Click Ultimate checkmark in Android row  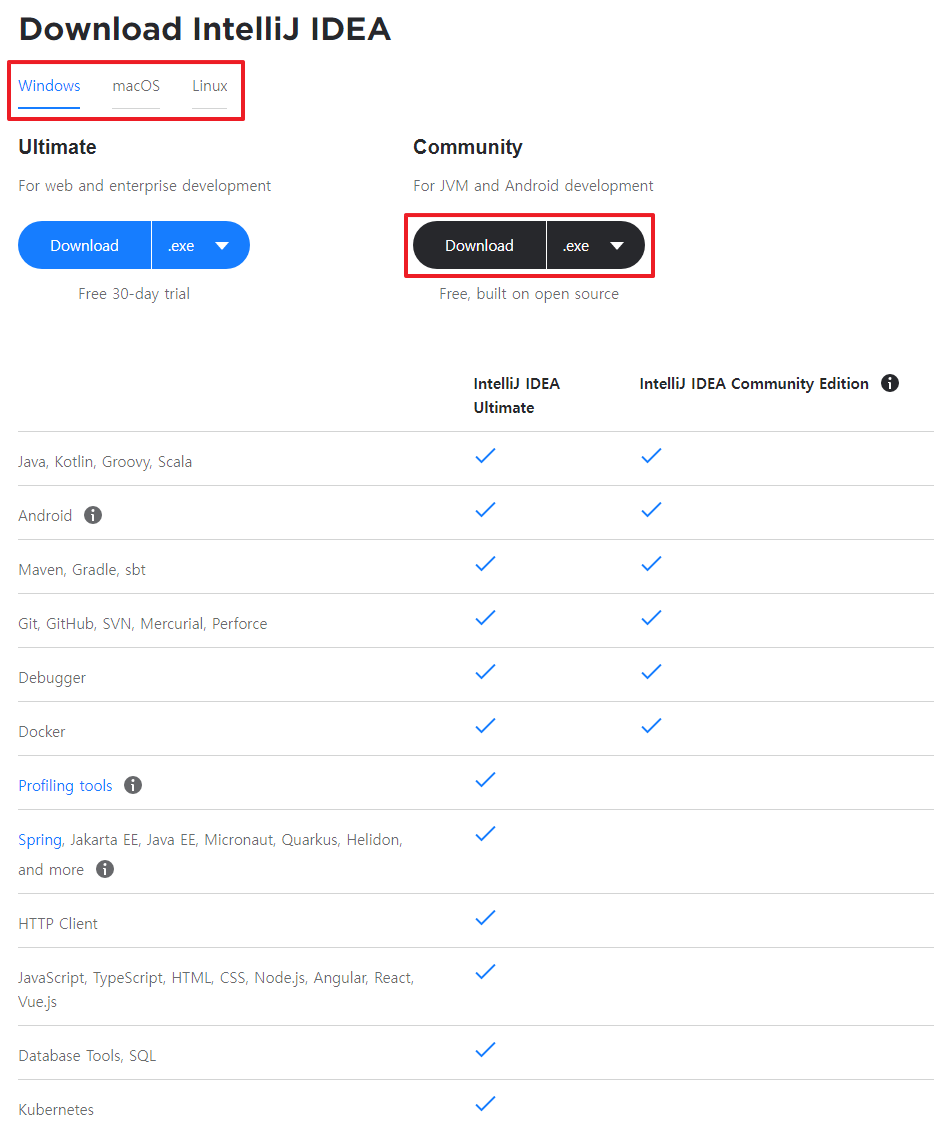pyautogui.click(x=485, y=510)
